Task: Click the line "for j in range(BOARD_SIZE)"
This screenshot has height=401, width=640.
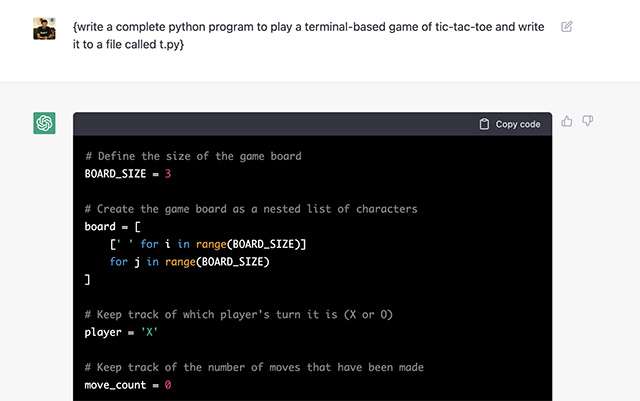Action: click(189, 262)
